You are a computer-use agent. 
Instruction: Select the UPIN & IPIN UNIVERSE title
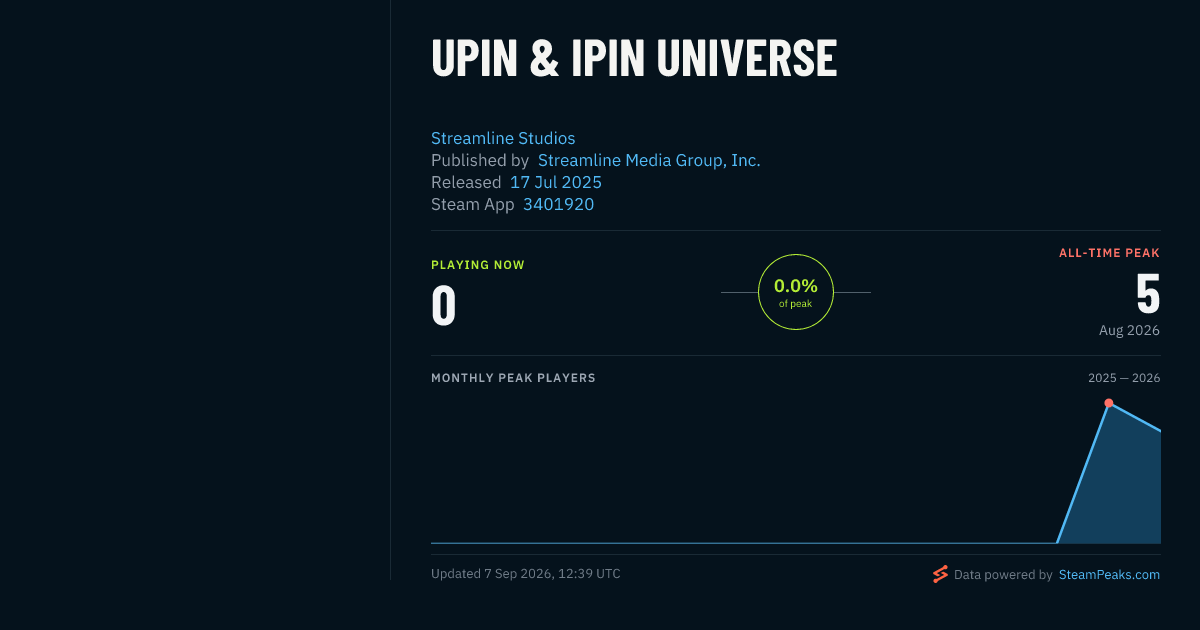coord(634,59)
